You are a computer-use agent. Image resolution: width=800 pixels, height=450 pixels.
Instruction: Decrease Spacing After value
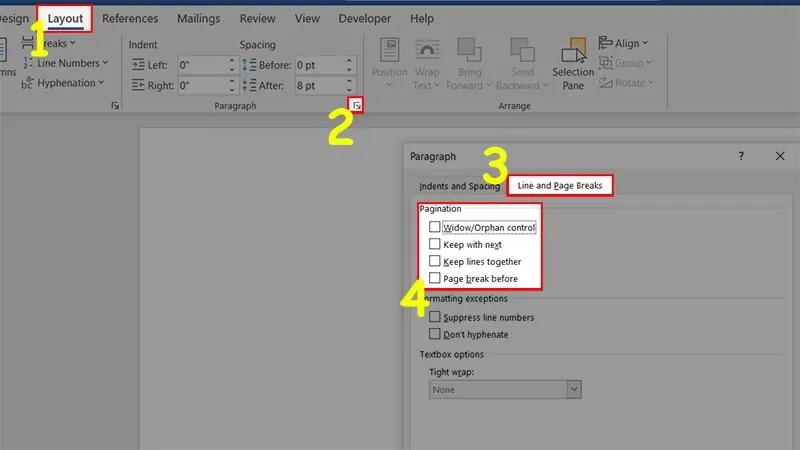tap(349, 90)
